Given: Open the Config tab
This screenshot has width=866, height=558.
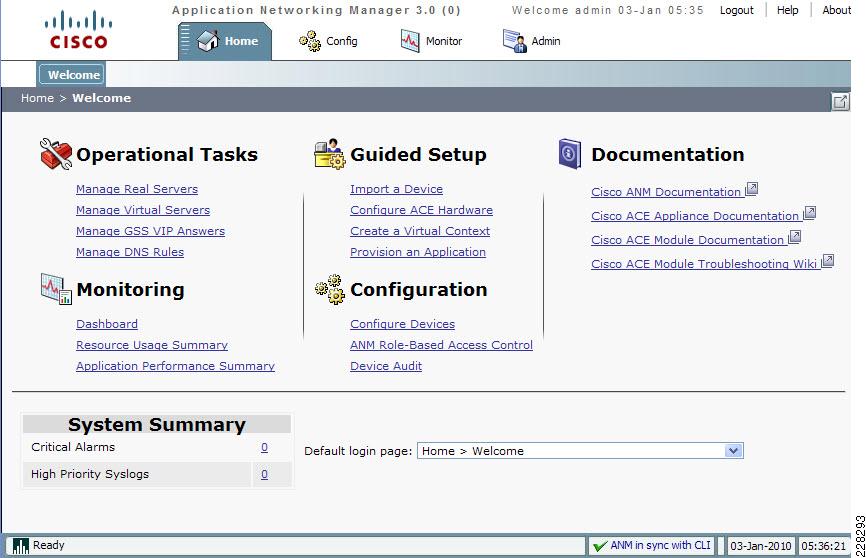Looking at the screenshot, I should pyautogui.click(x=328, y=41).
